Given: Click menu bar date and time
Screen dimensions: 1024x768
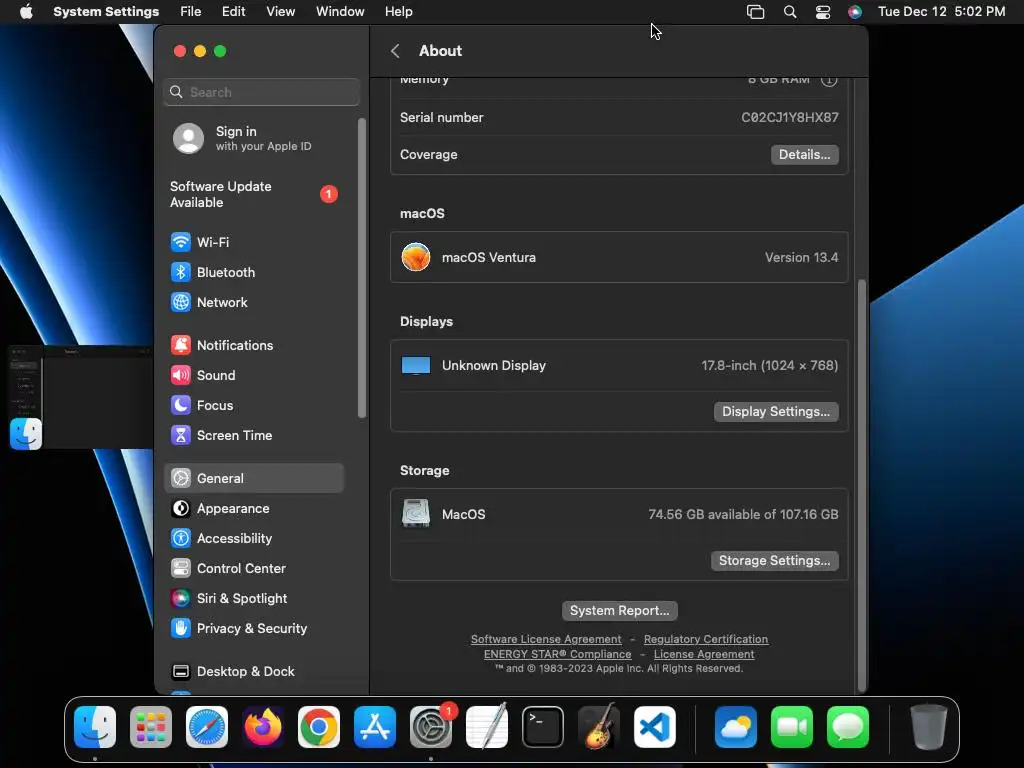Looking at the screenshot, I should (941, 12).
